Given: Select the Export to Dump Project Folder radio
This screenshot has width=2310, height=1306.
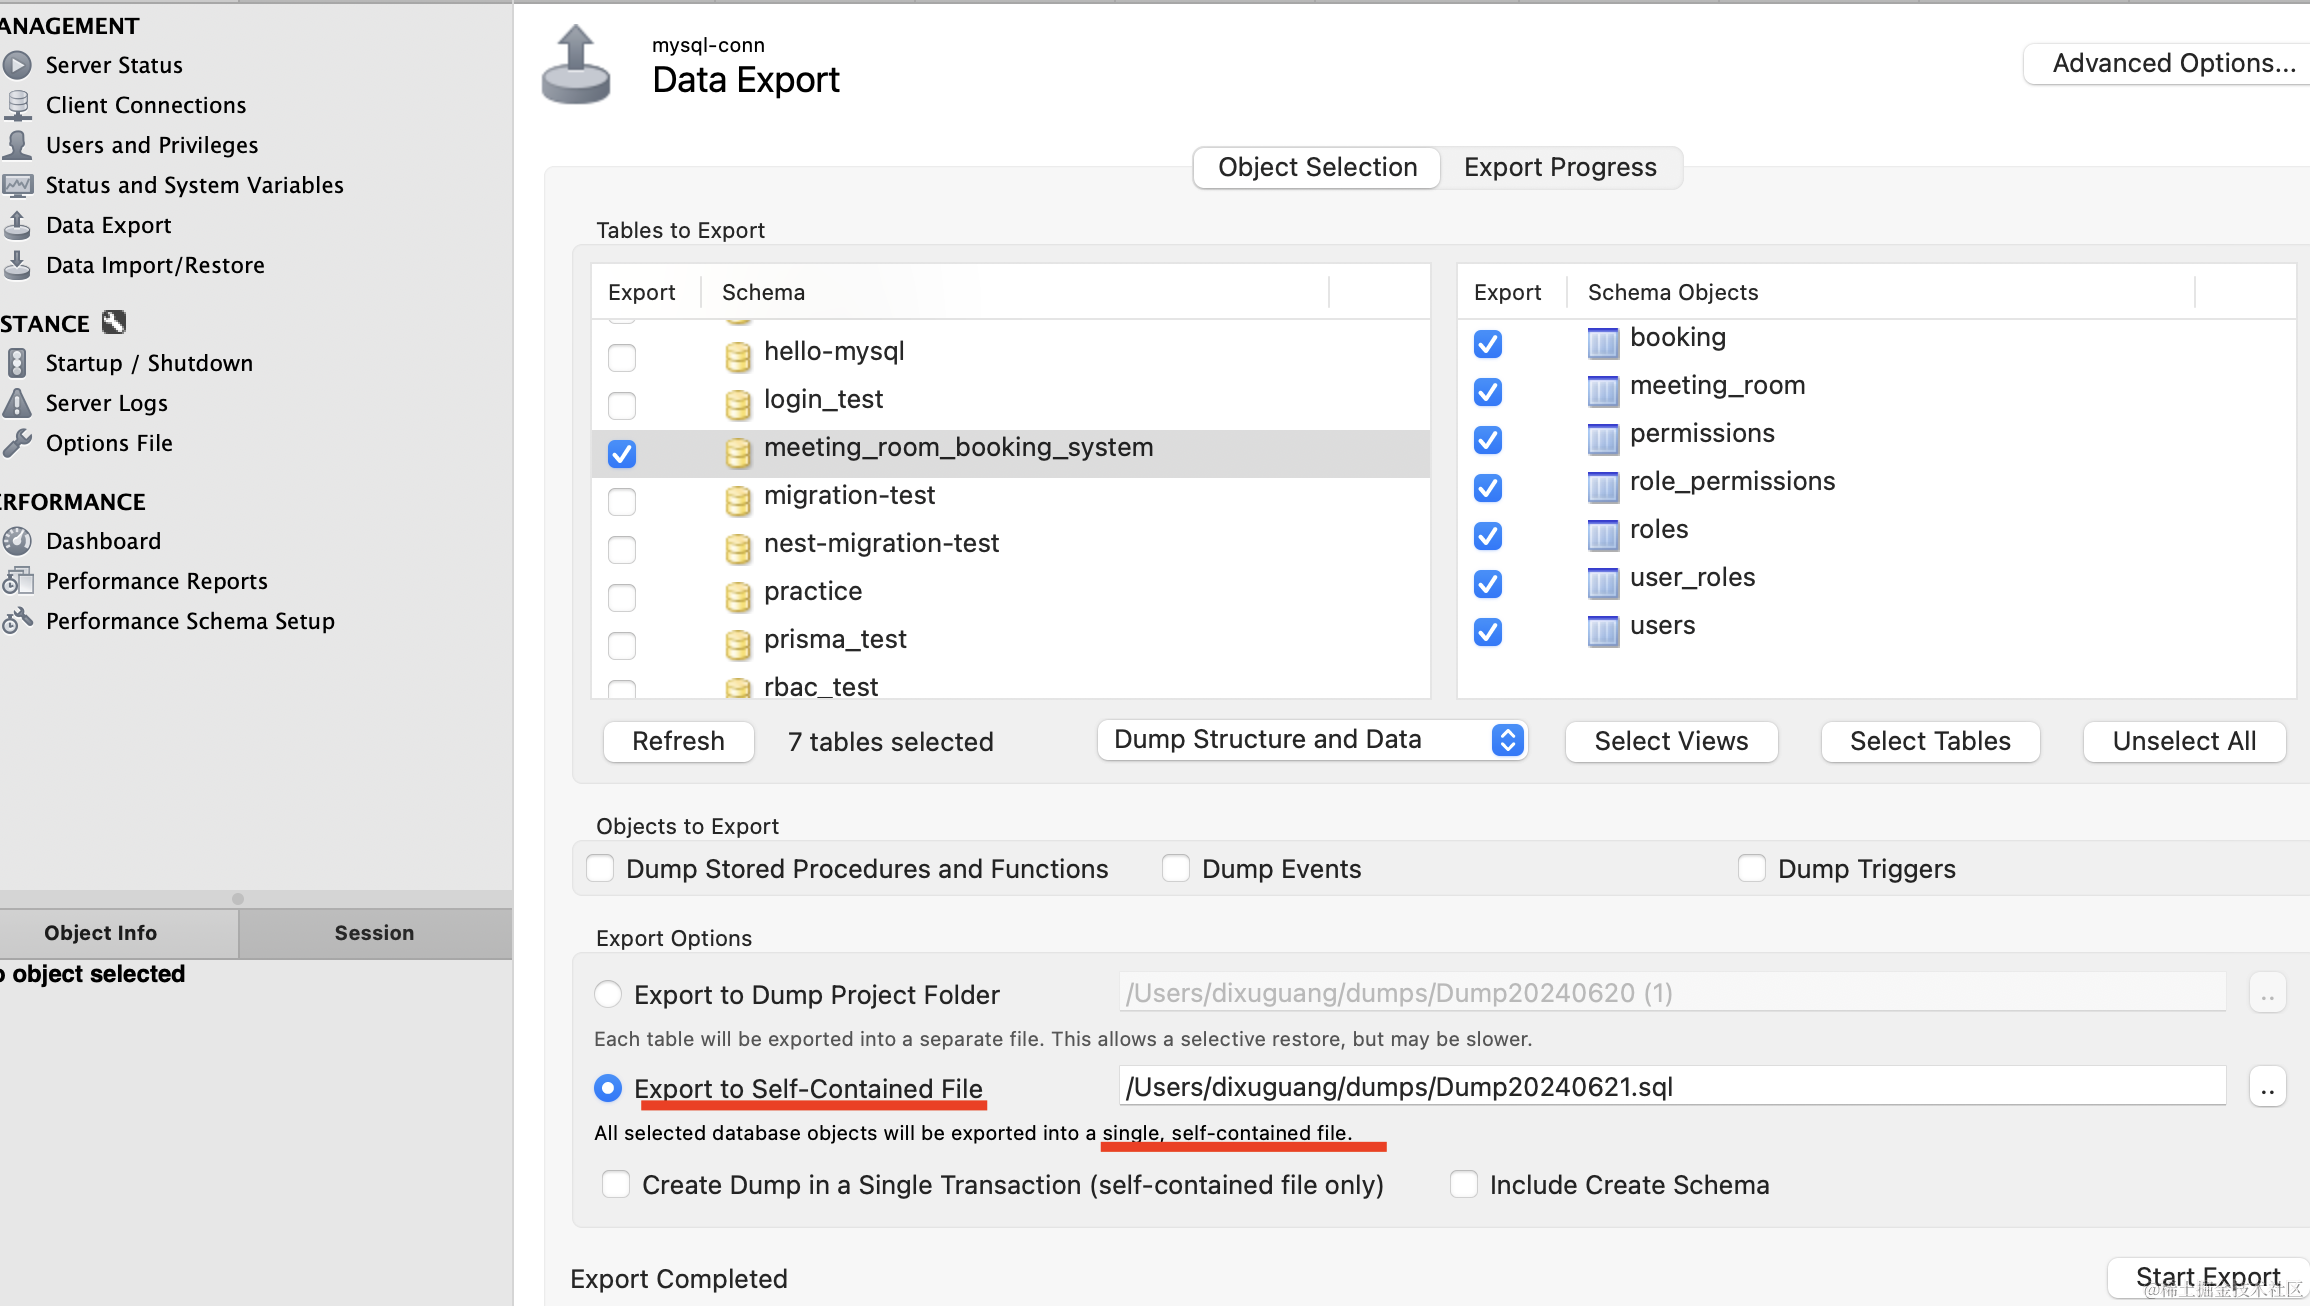Looking at the screenshot, I should tap(608, 994).
